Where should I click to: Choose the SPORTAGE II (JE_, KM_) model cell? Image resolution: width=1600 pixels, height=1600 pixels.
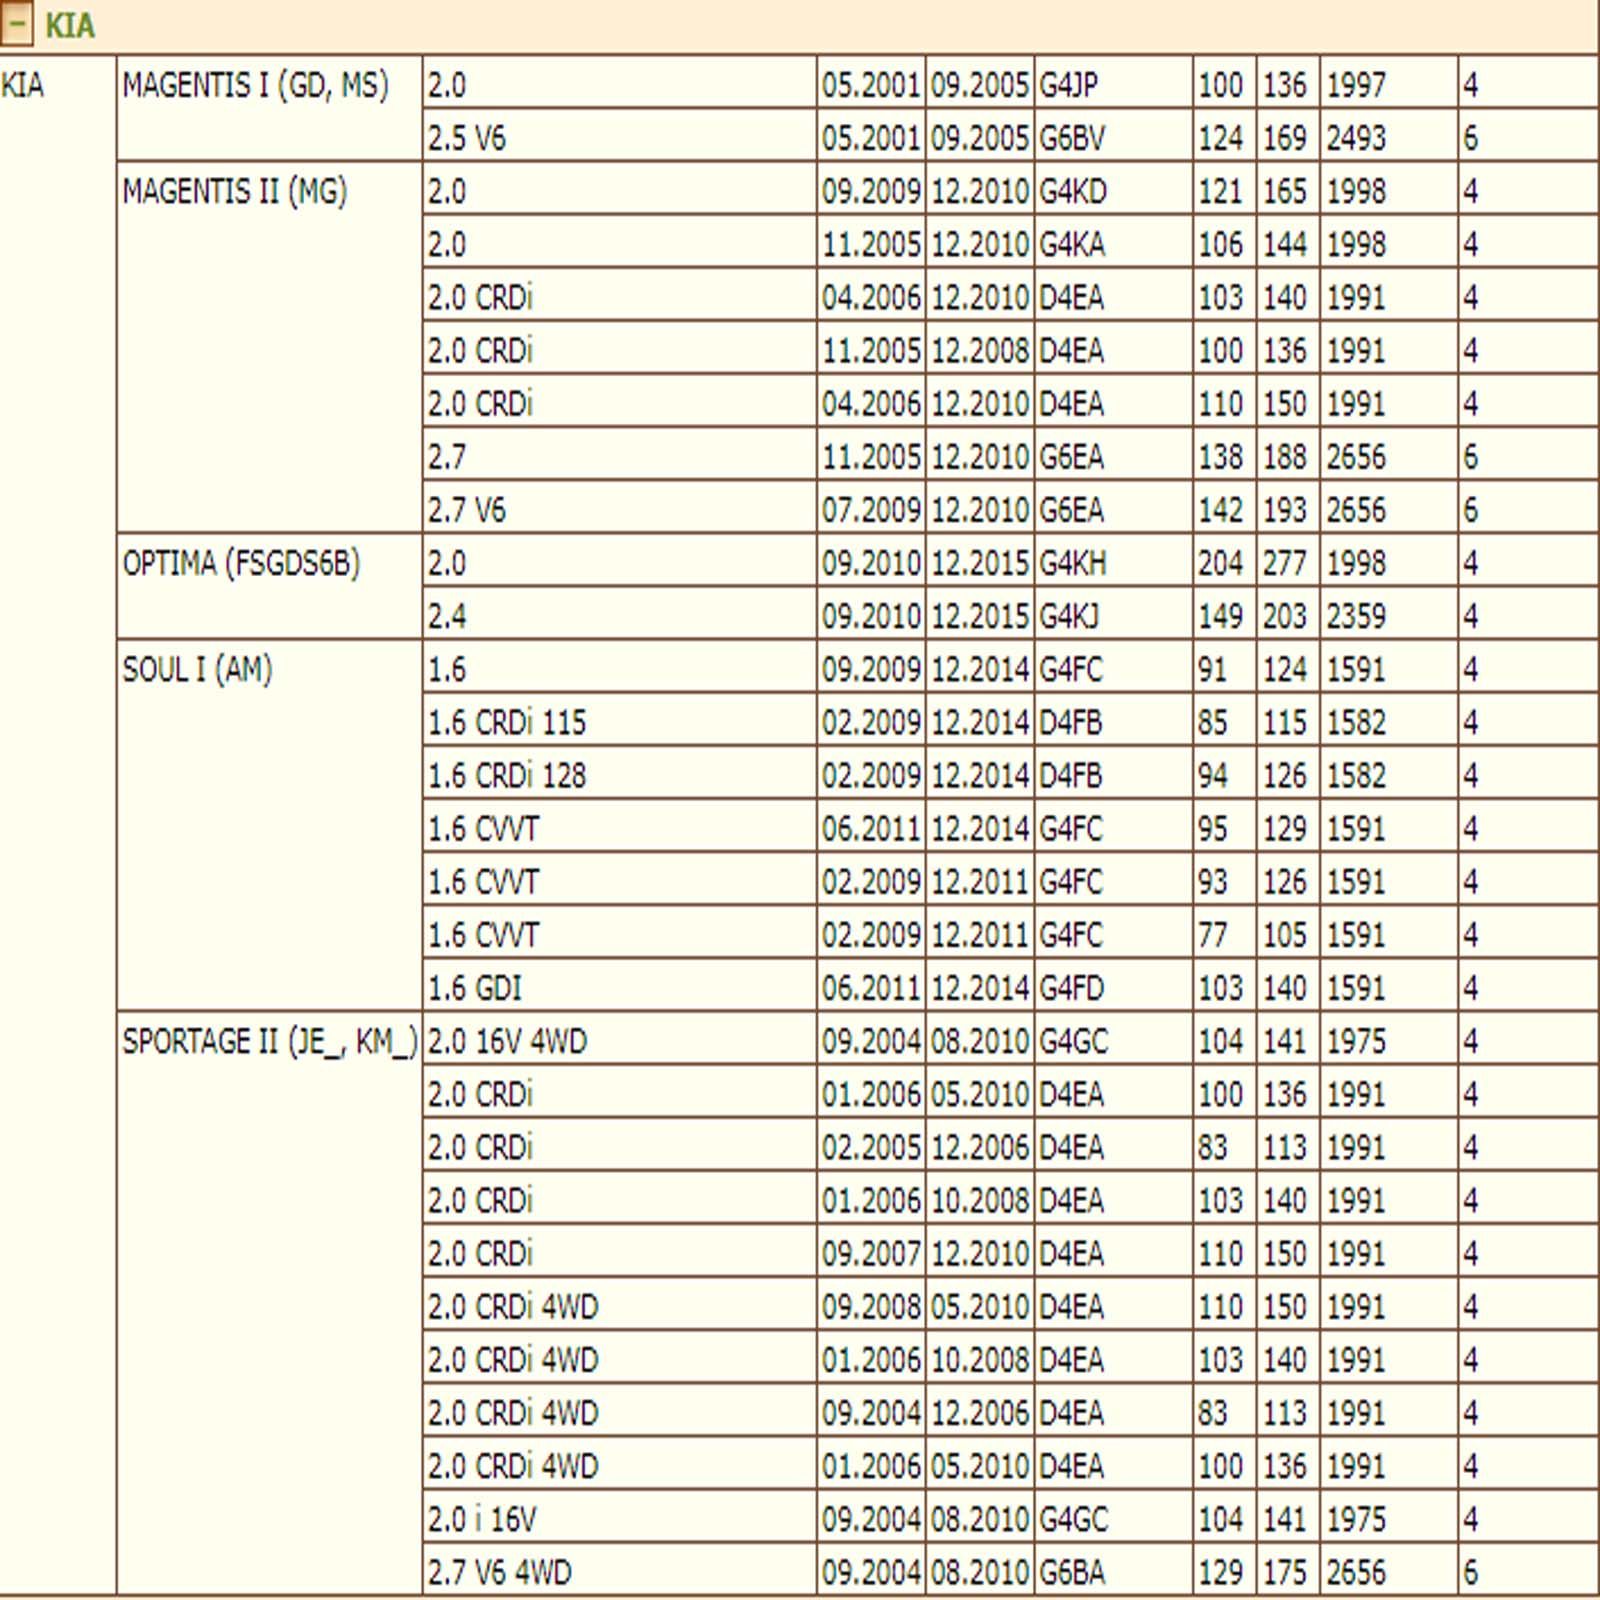coord(269,1041)
